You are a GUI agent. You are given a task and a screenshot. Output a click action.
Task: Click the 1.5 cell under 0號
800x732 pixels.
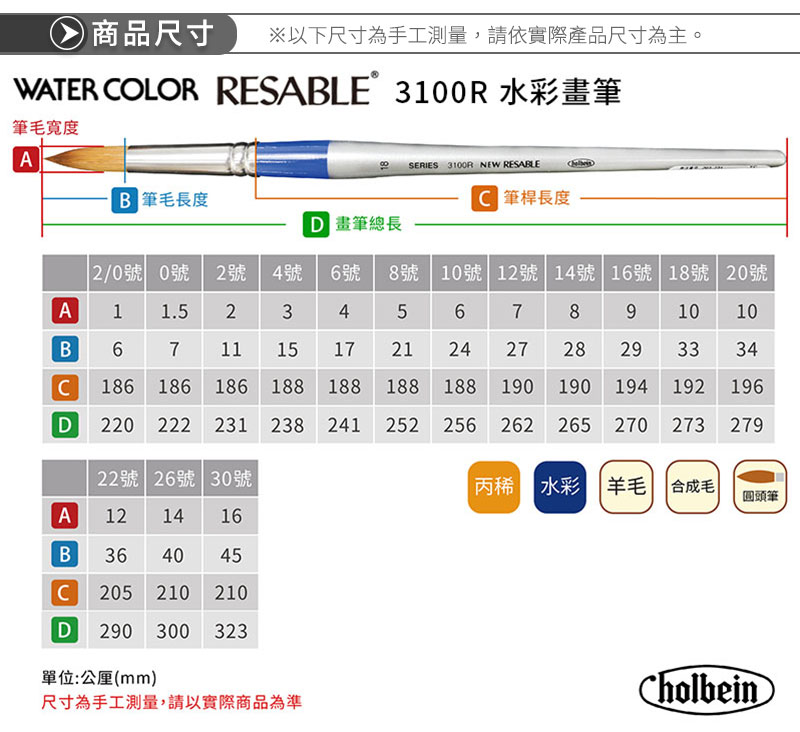tap(174, 311)
